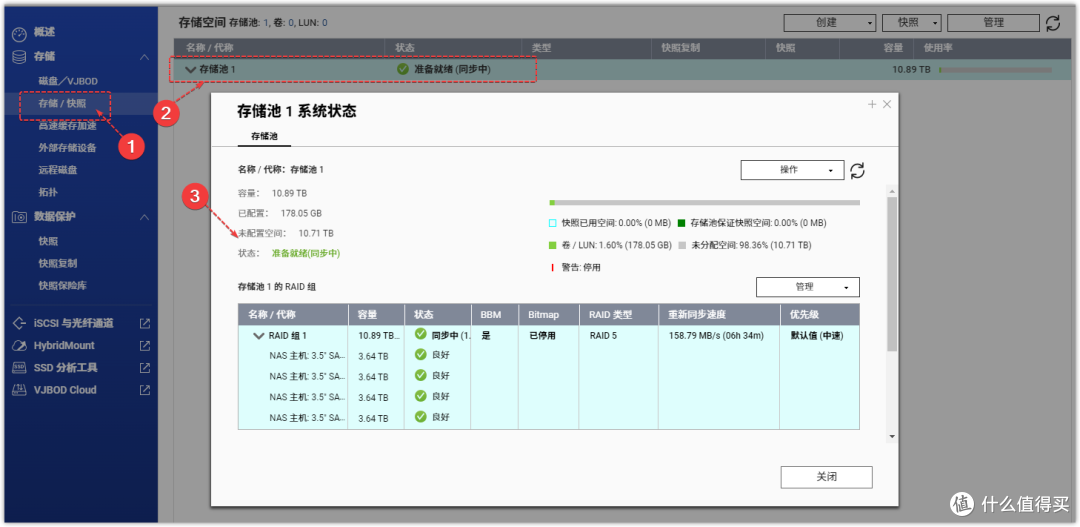Click the 管理 button in top toolbar
The height and width of the screenshot is (527, 1080).
coord(993,23)
